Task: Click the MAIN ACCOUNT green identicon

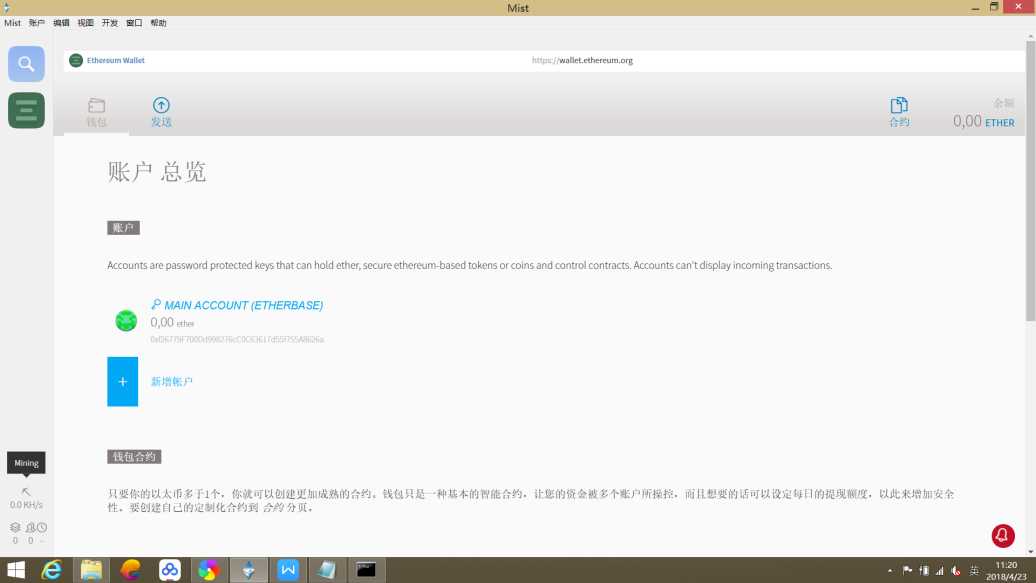Action: (x=126, y=321)
